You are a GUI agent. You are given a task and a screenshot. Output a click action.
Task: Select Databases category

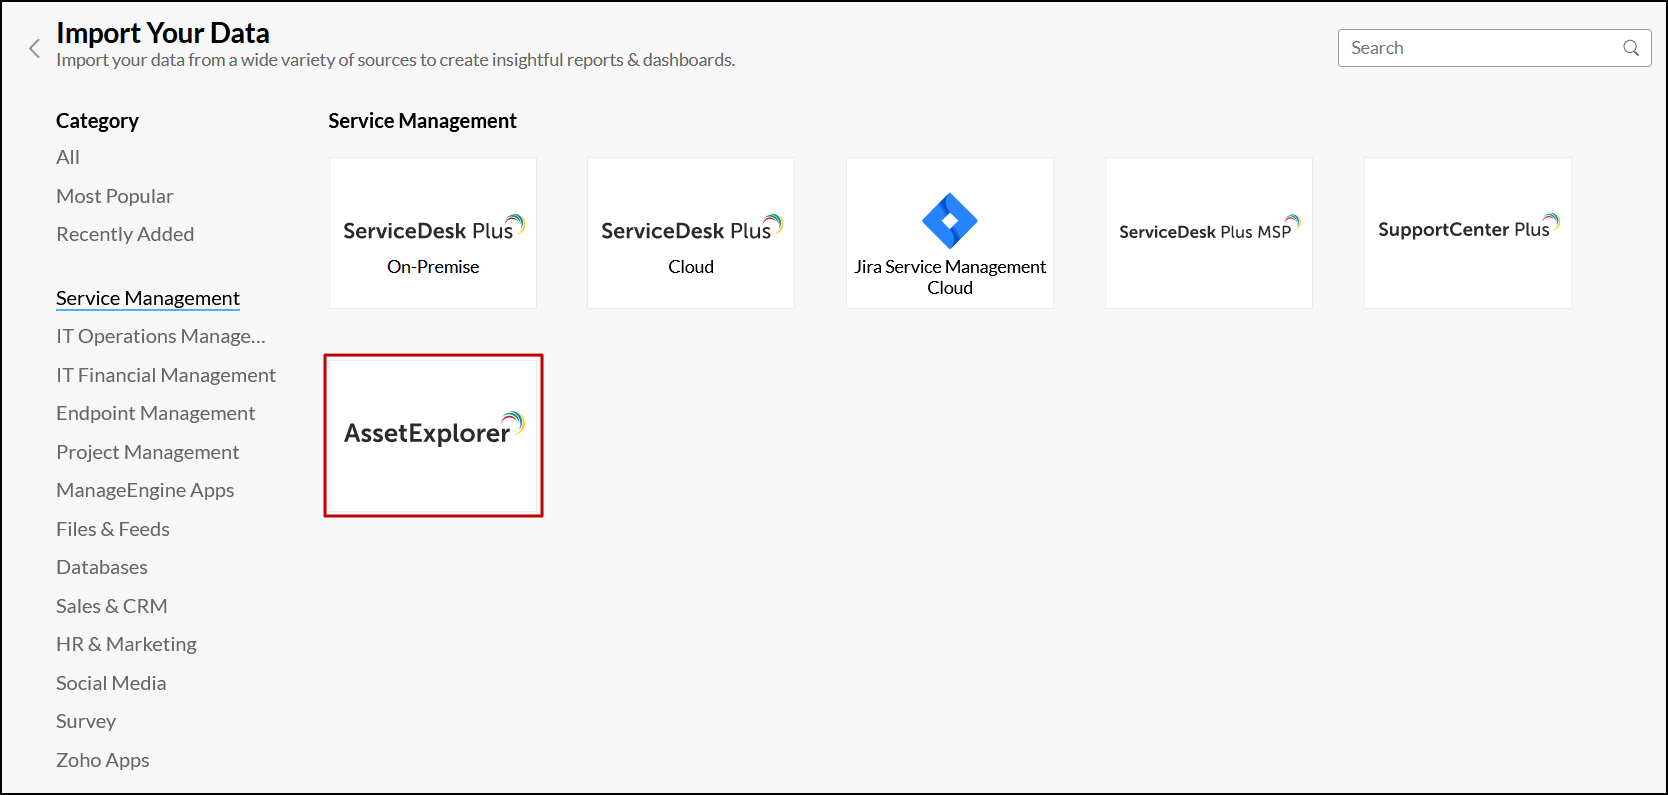102,567
